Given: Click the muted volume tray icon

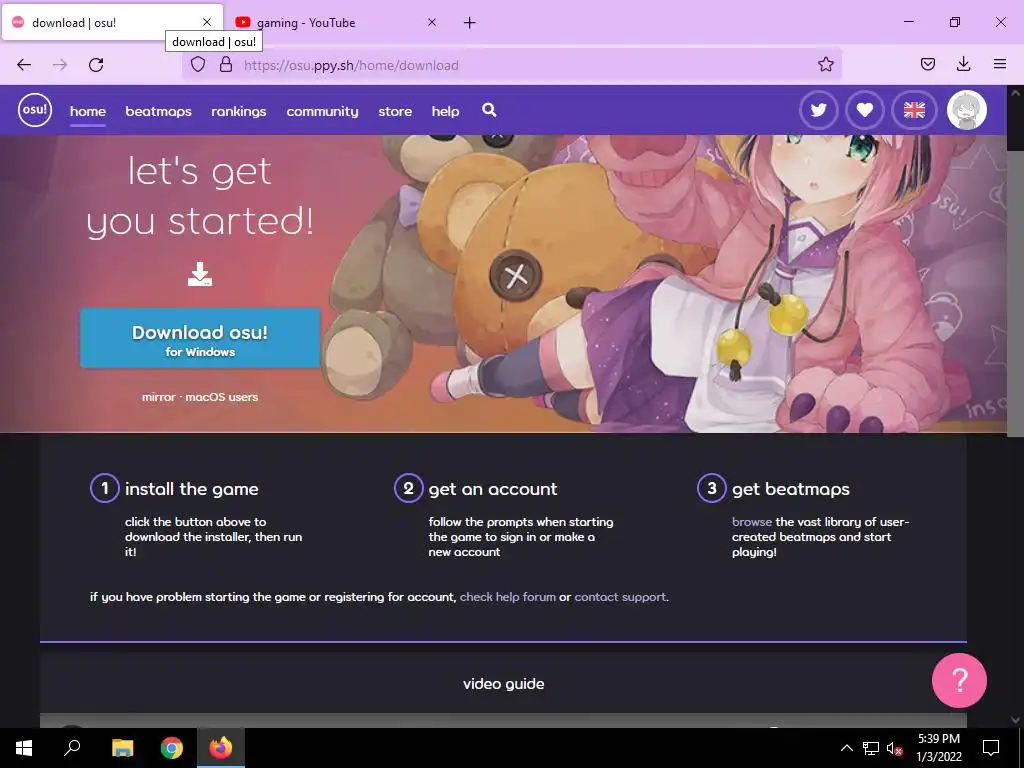Looking at the screenshot, I should pos(894,748).
